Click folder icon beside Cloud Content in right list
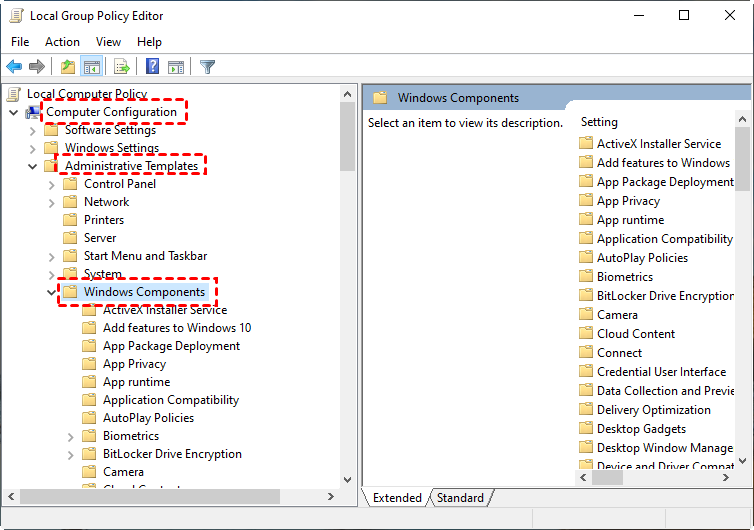Image resolution: width=754 pixels, height=530 pixels. pyautogui.click(x=586, y=334)
